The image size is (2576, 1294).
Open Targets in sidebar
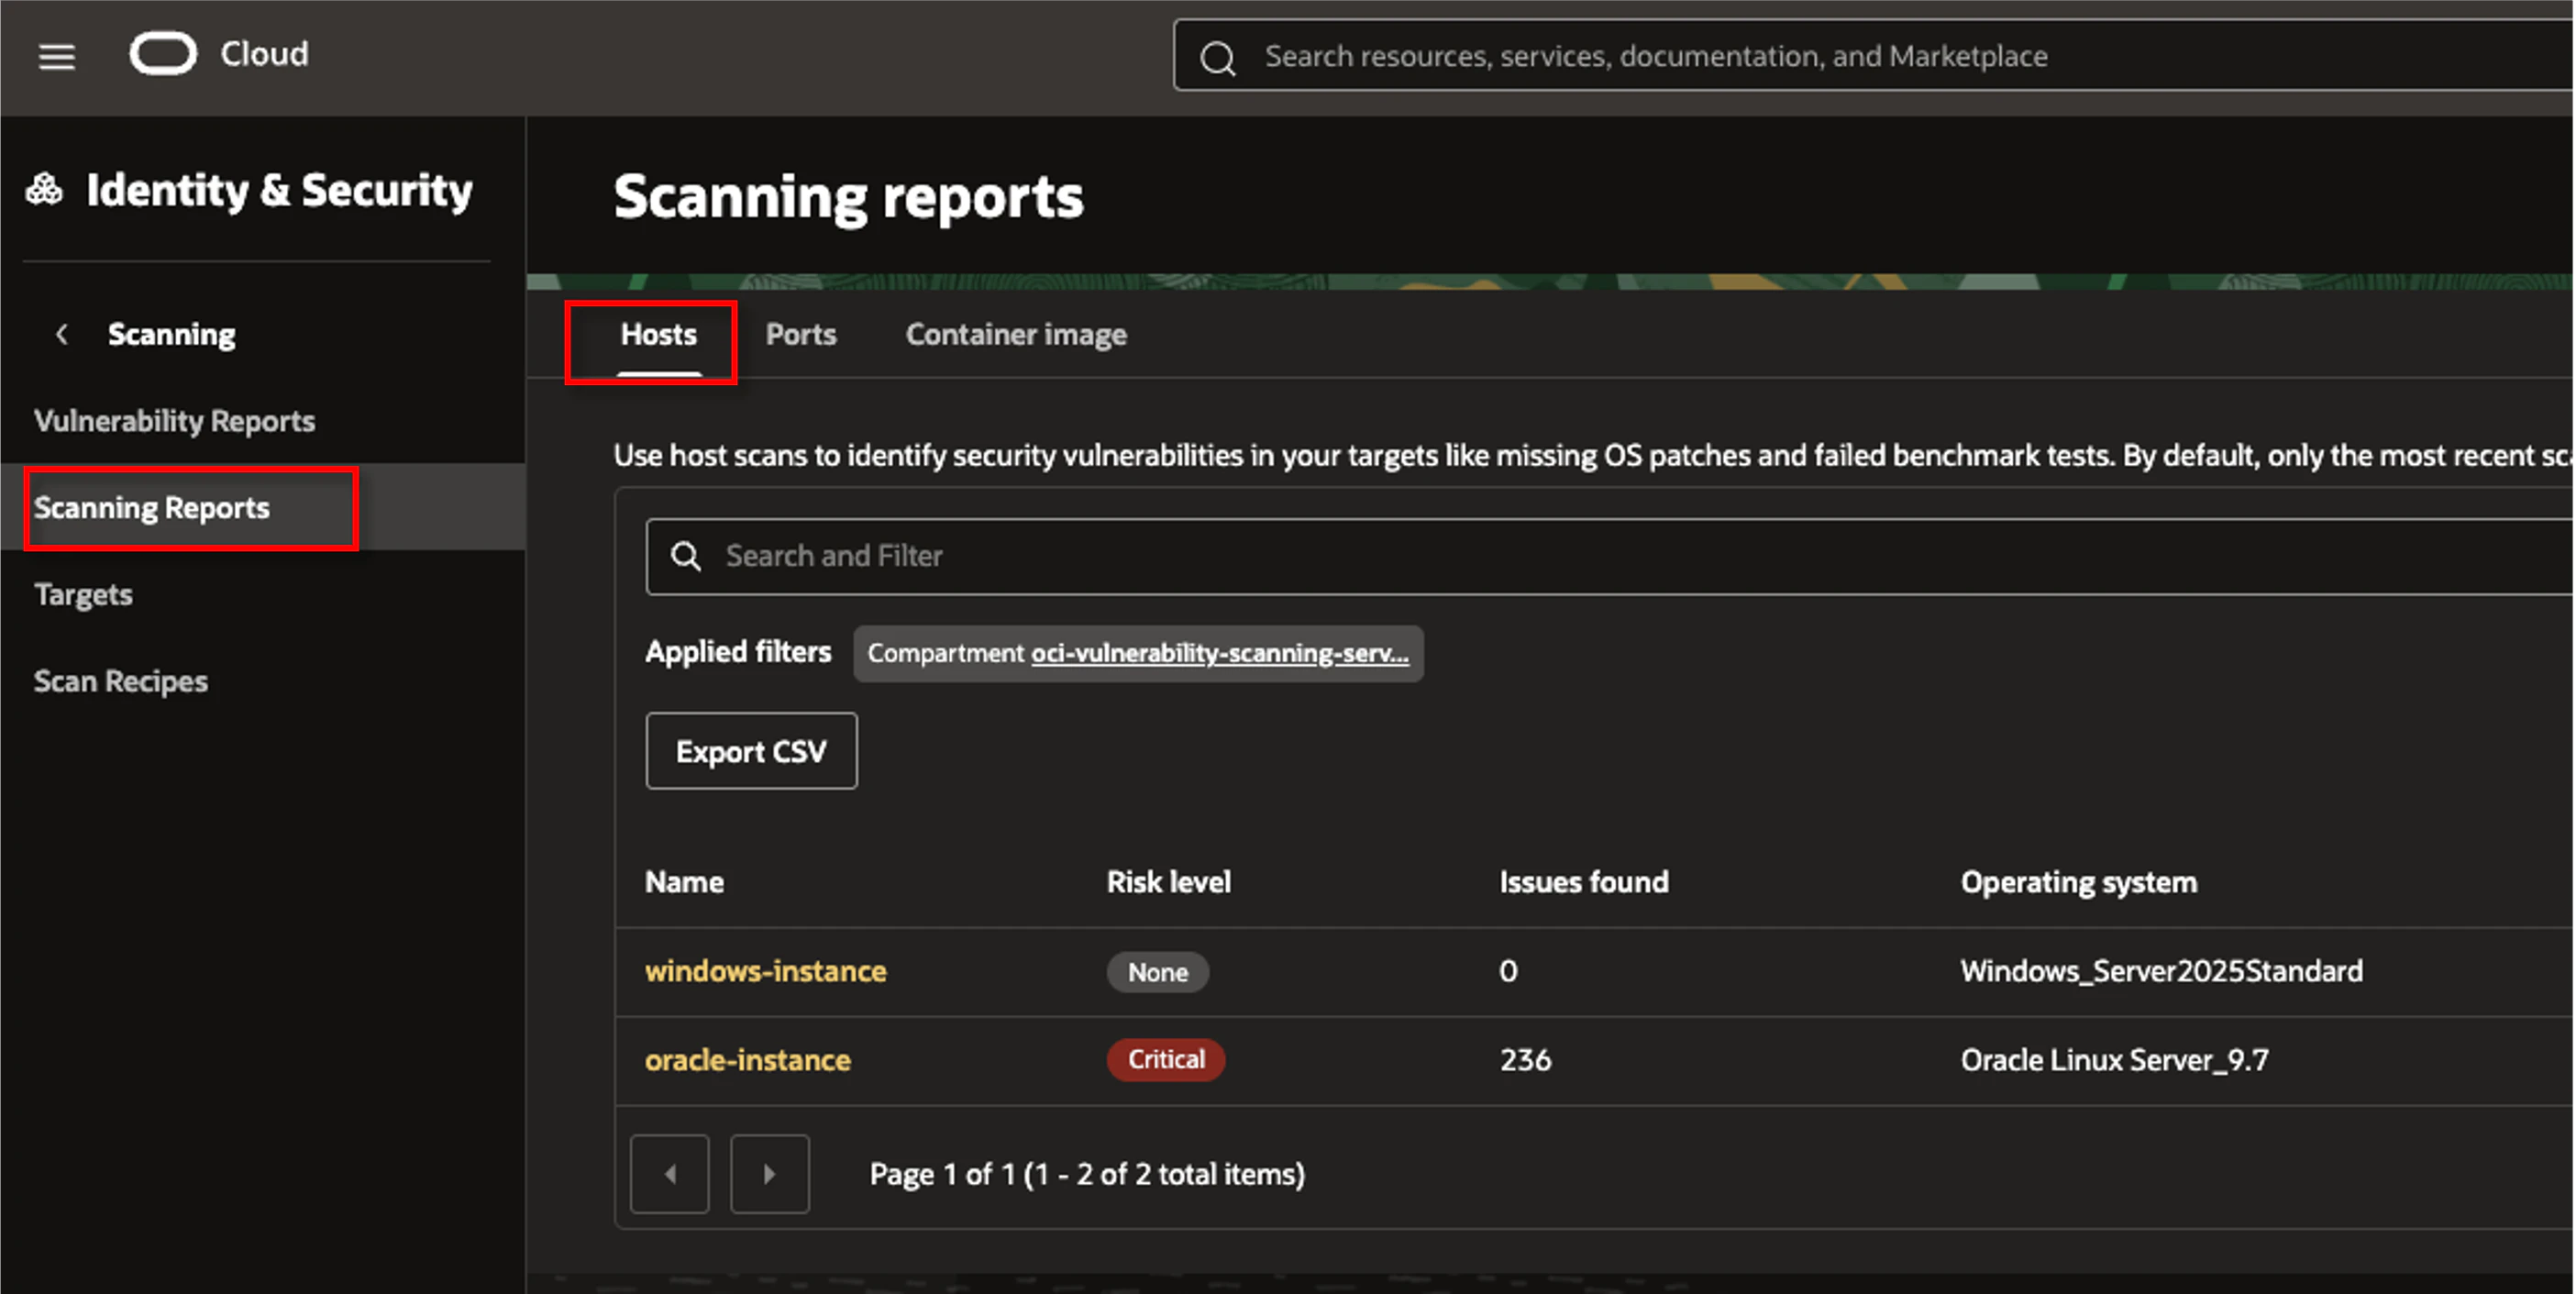(x=83, y=595)
